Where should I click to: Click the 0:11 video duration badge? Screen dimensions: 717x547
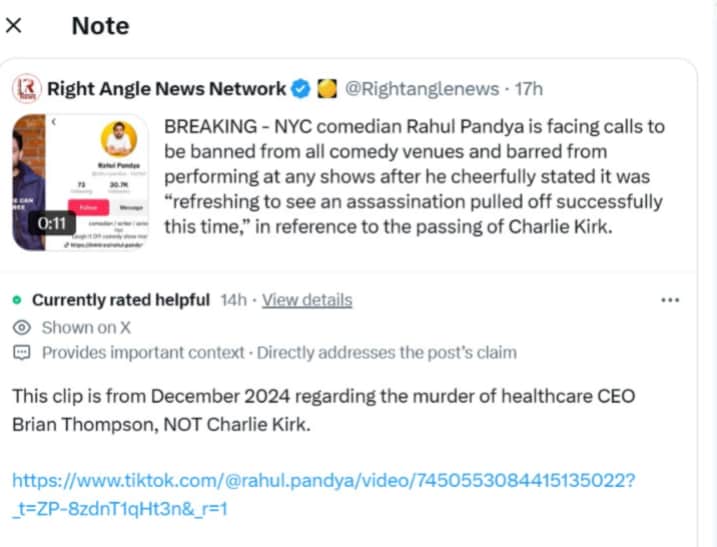[x=52, y=224]
